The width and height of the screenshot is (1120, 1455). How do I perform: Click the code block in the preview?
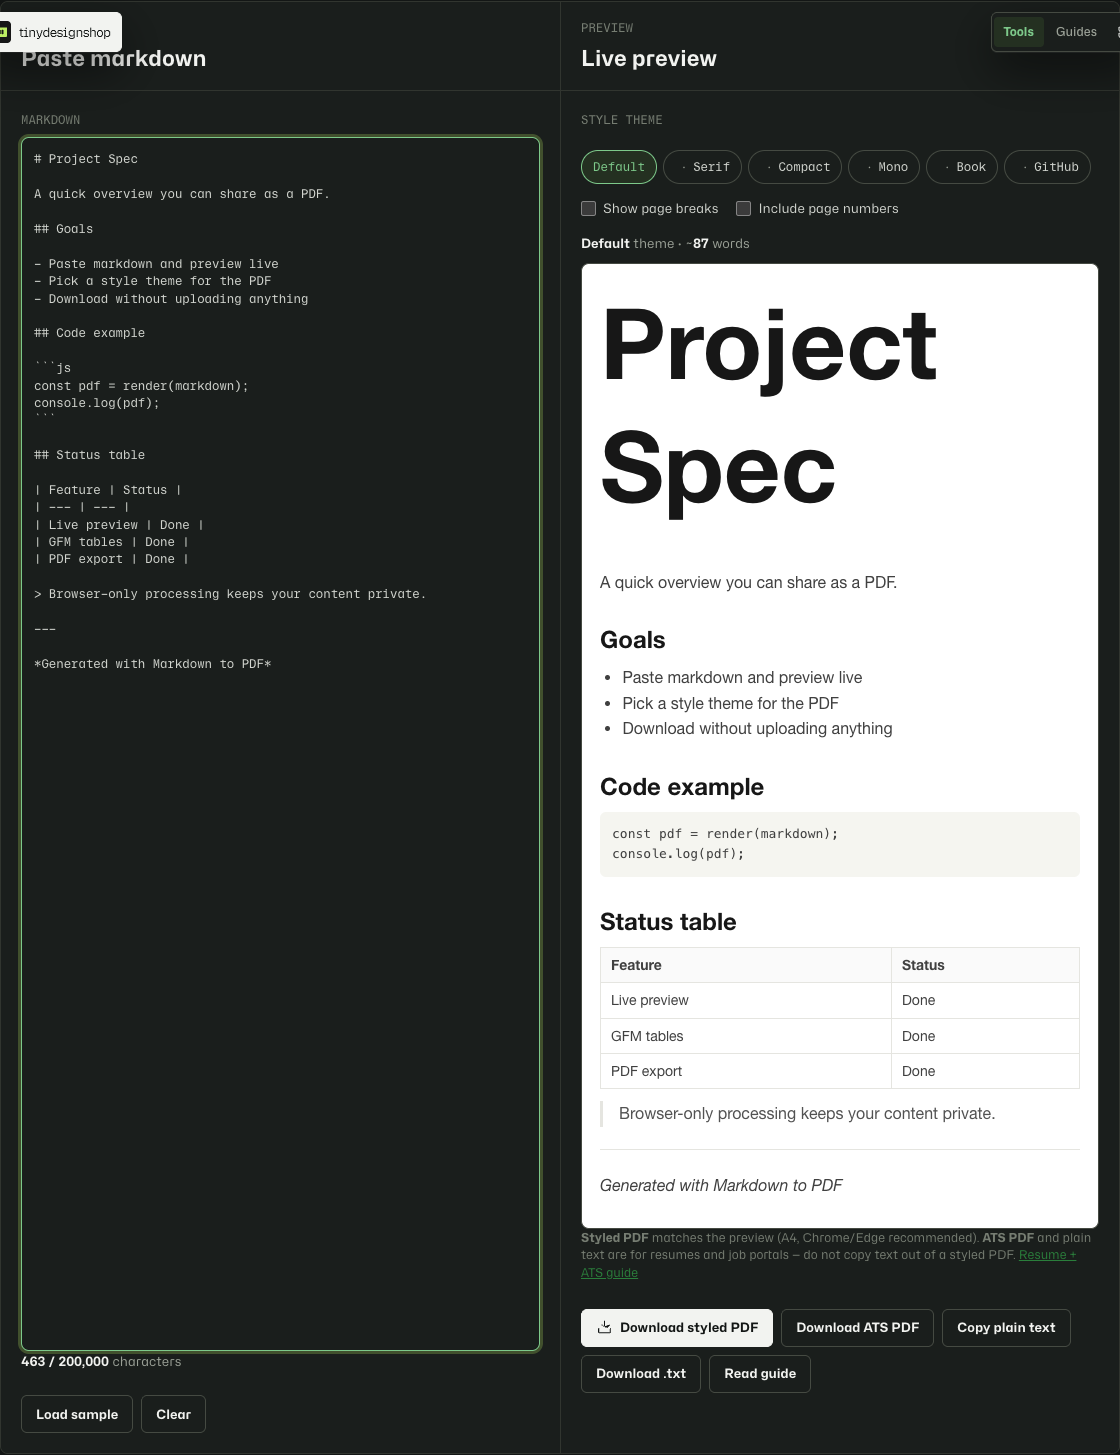(x=840, y=844)
